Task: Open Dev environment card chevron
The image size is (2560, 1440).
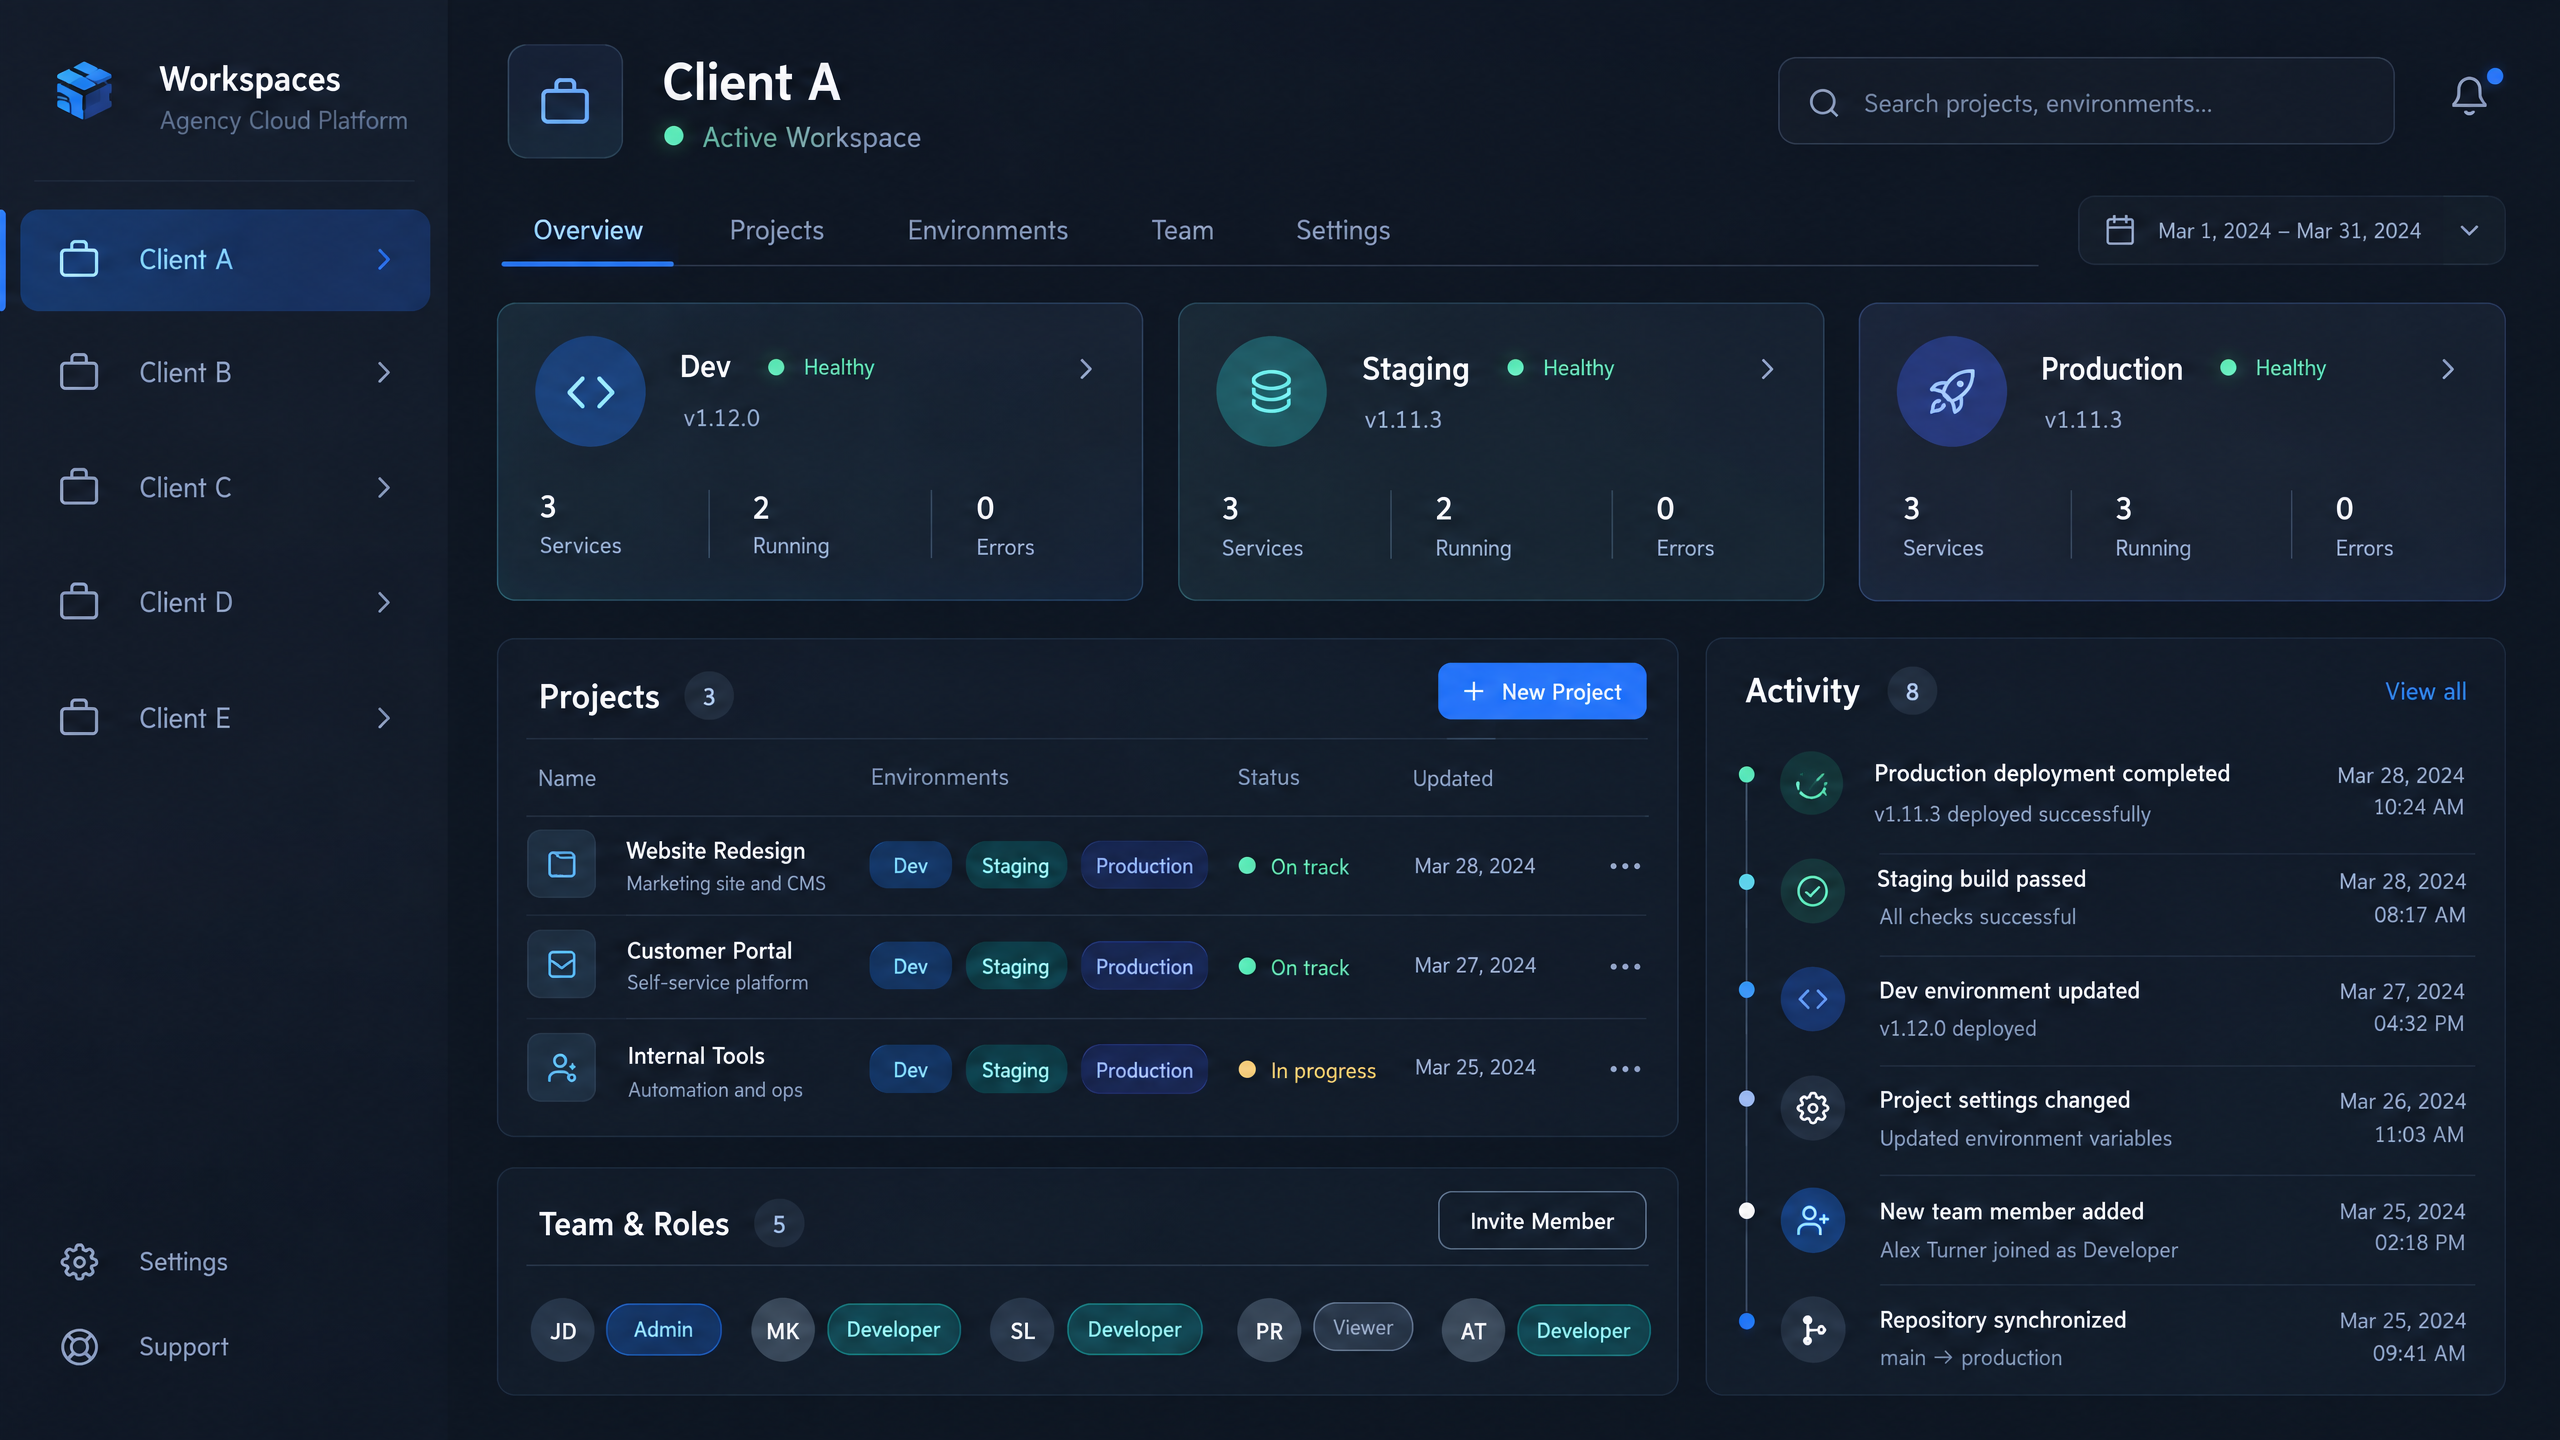Action: (x=1086, y=369)
